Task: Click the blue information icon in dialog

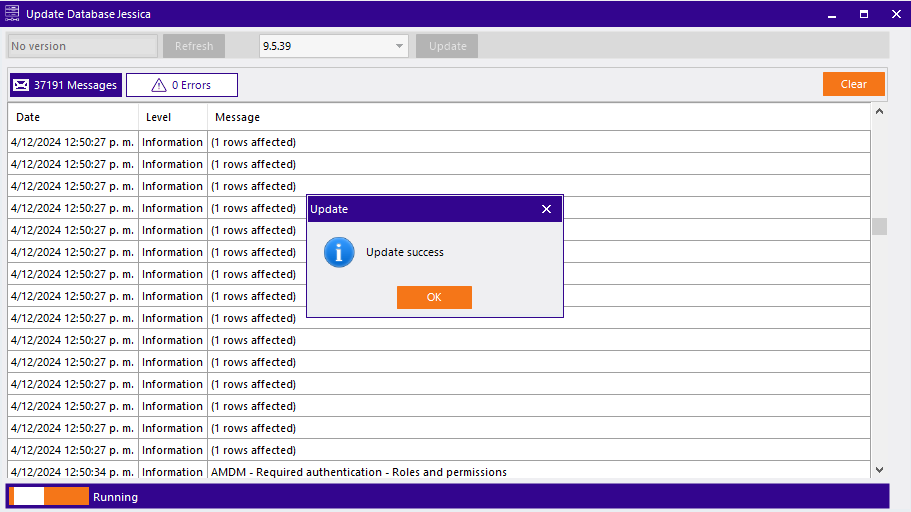Action: coord(339,252)
